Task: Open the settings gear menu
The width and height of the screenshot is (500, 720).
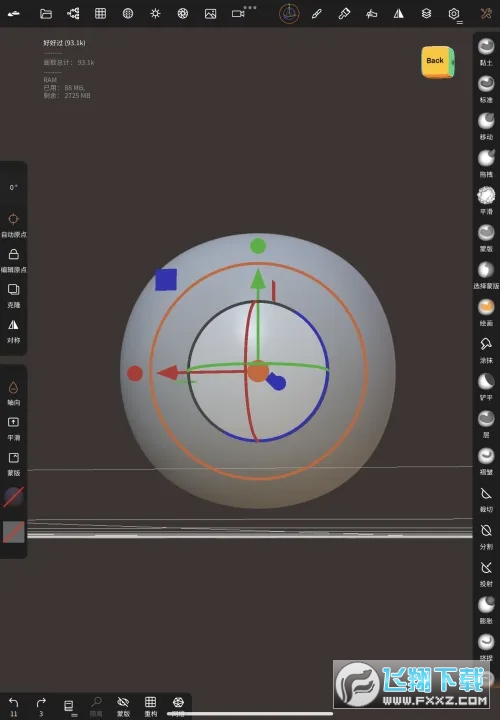Action: click(x=454, y=14)
